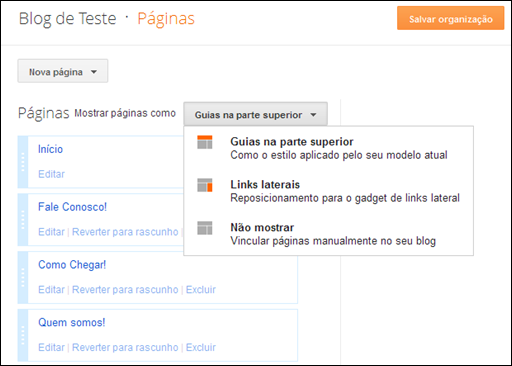Click Editar under Quem somos!
The height and width of the screenshot is (366, 512).
coord(51,347)
